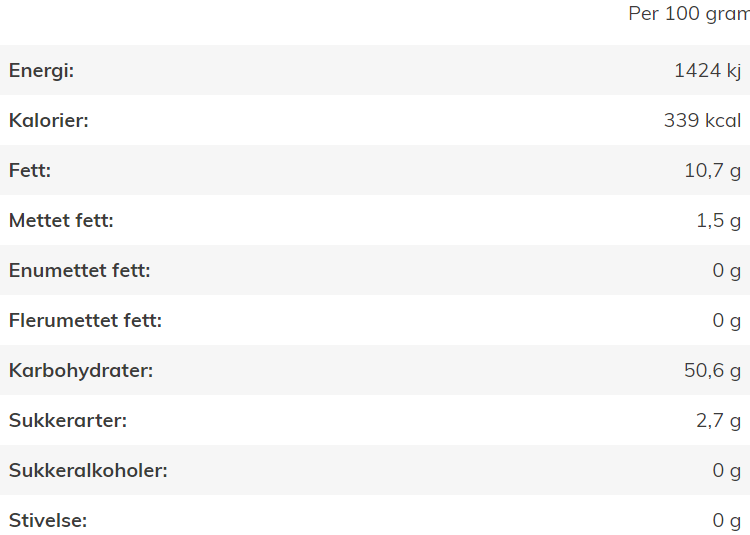Select the 50,6 g carbohydrate value
Screen dimensions: 750x535
click(713, 371)
